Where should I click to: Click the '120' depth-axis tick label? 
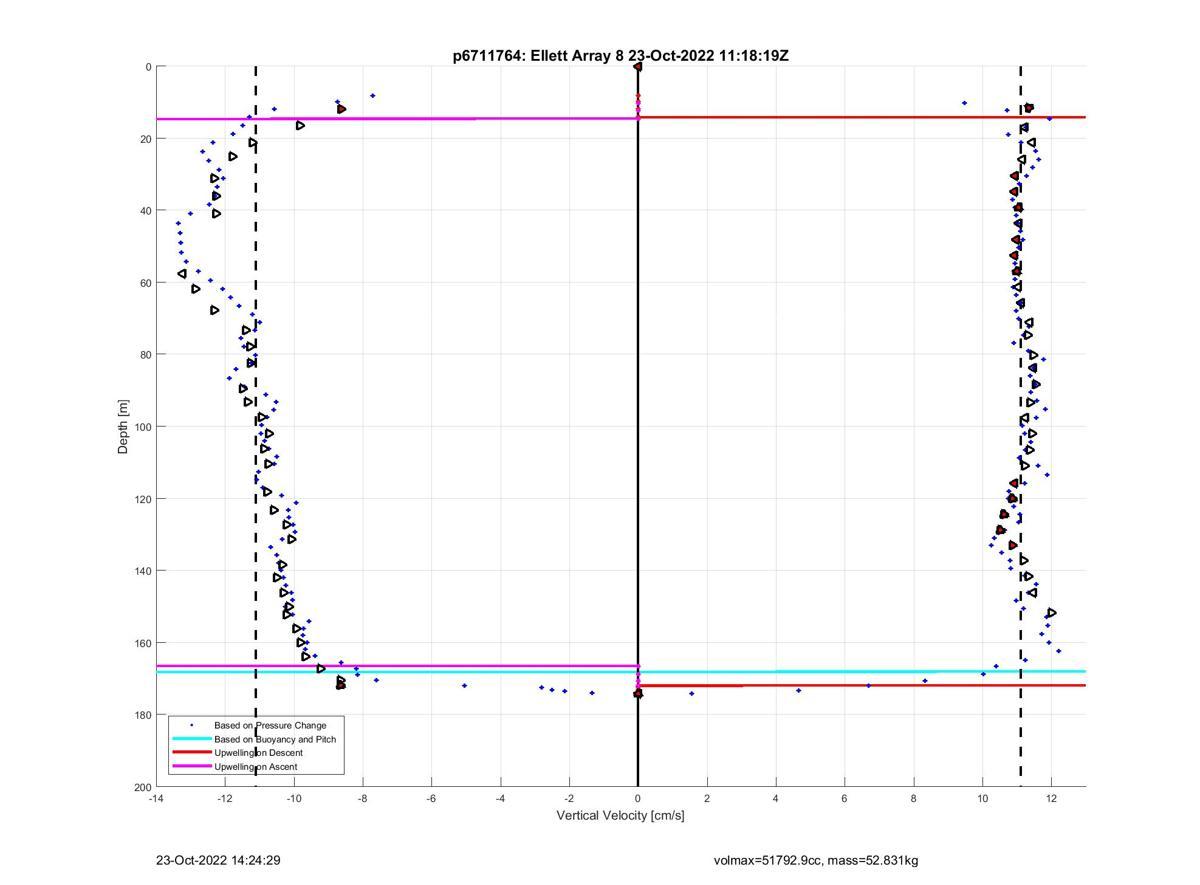142,499
